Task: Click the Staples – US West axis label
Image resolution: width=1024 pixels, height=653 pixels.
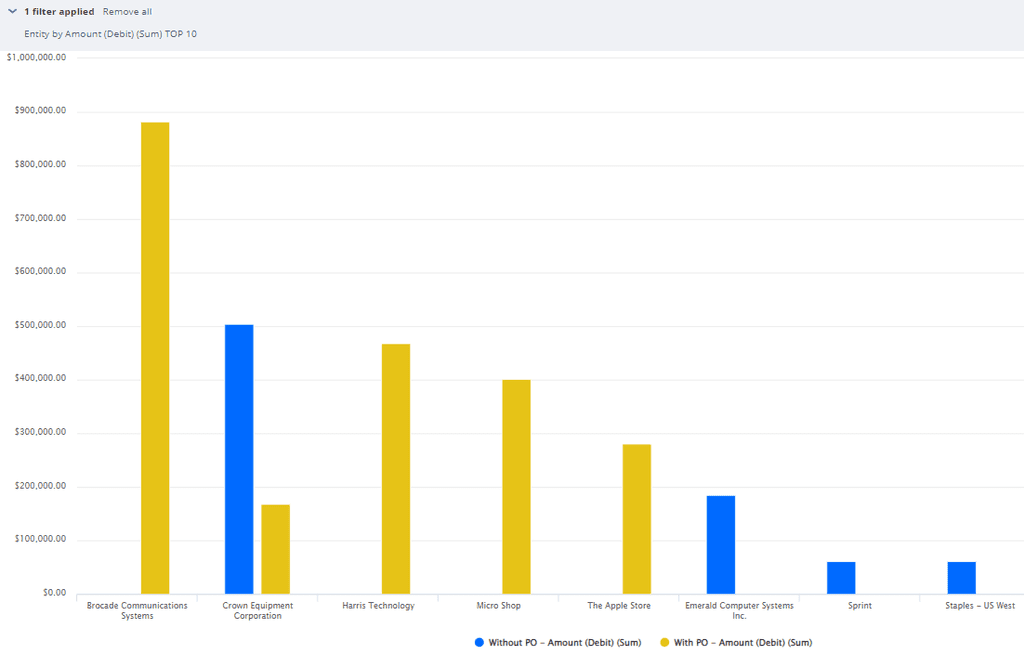Action: (980, 605)
